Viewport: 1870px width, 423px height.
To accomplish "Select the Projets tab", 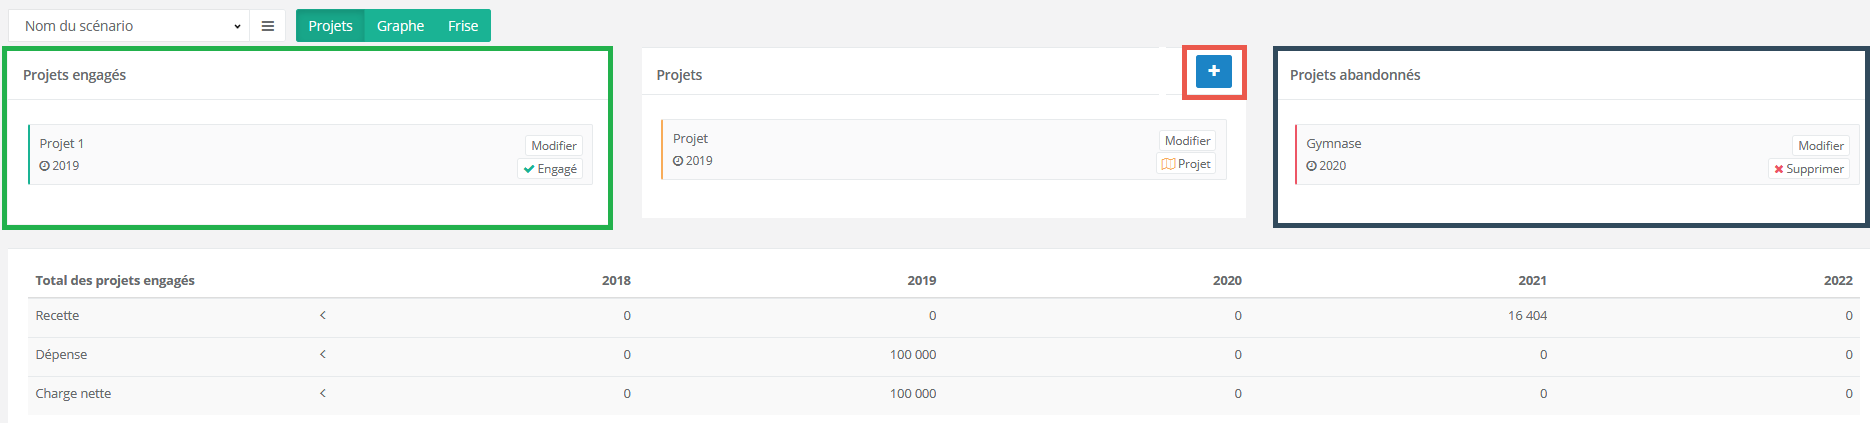I will [330, 26].
